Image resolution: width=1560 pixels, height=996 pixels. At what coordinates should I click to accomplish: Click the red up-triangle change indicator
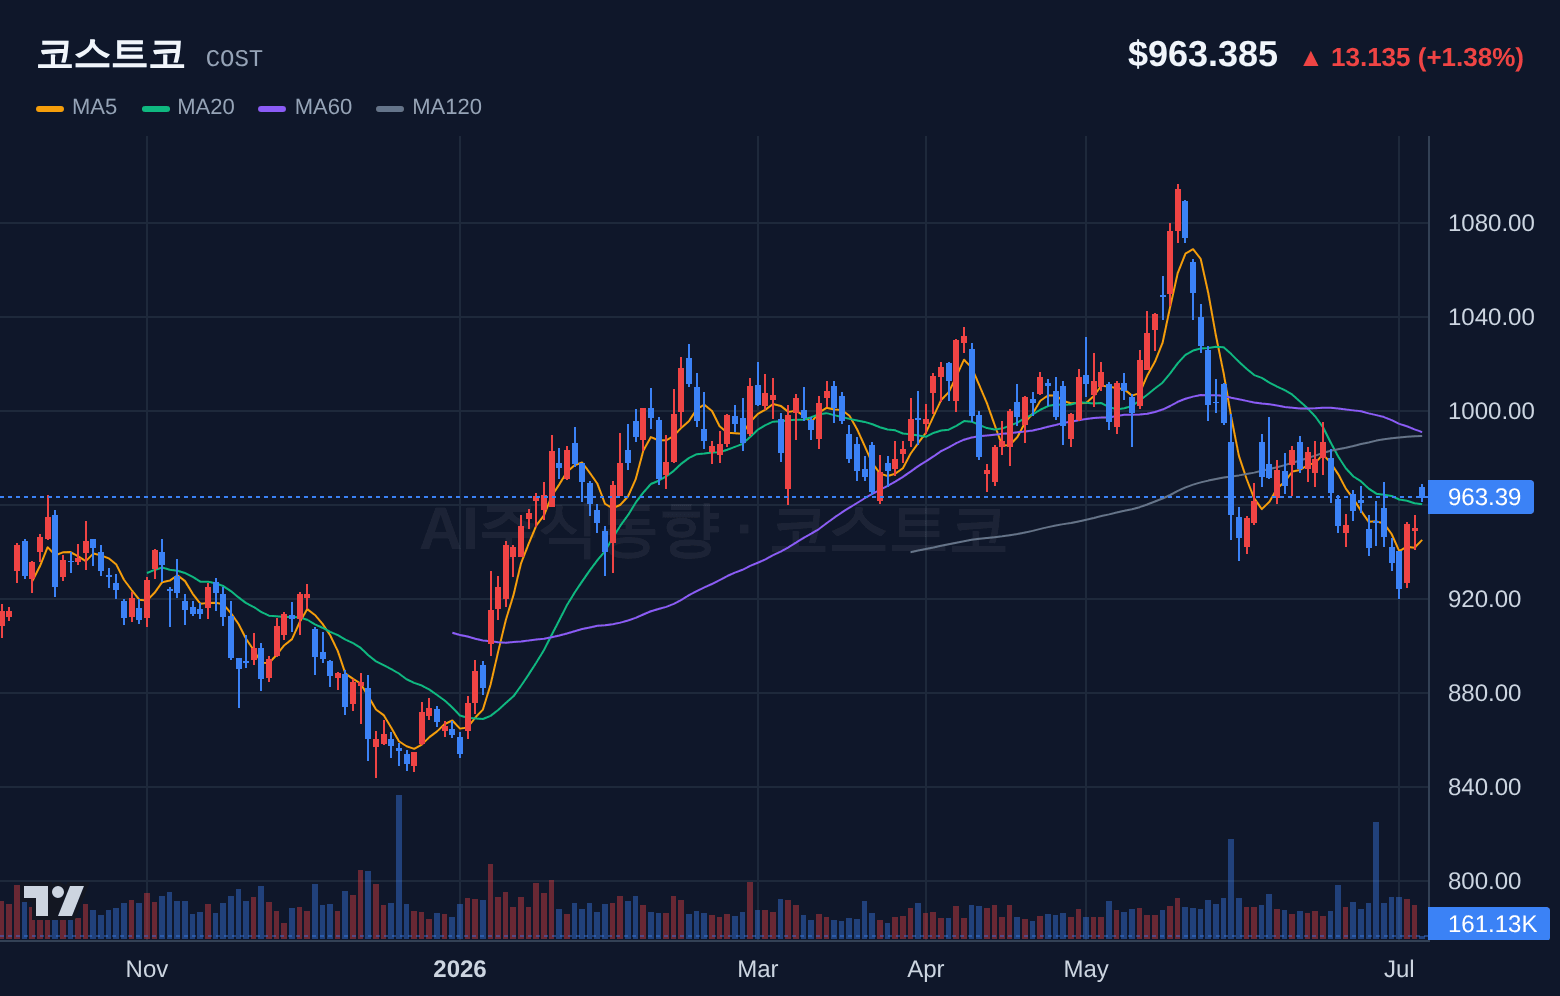click(1310, 58)
